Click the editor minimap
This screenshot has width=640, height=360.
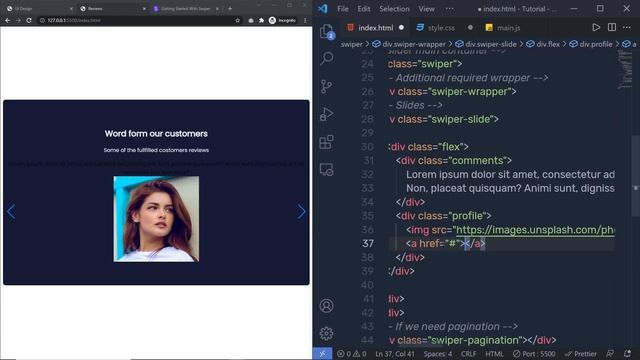(624, 69)
